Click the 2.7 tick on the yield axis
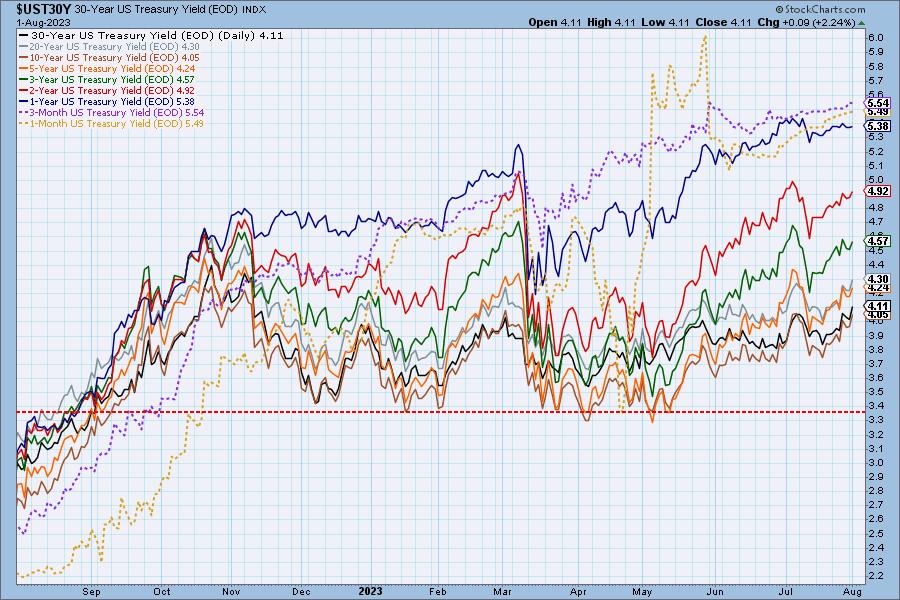This screenshot has width=900, height=600. [x=876, y=505]
